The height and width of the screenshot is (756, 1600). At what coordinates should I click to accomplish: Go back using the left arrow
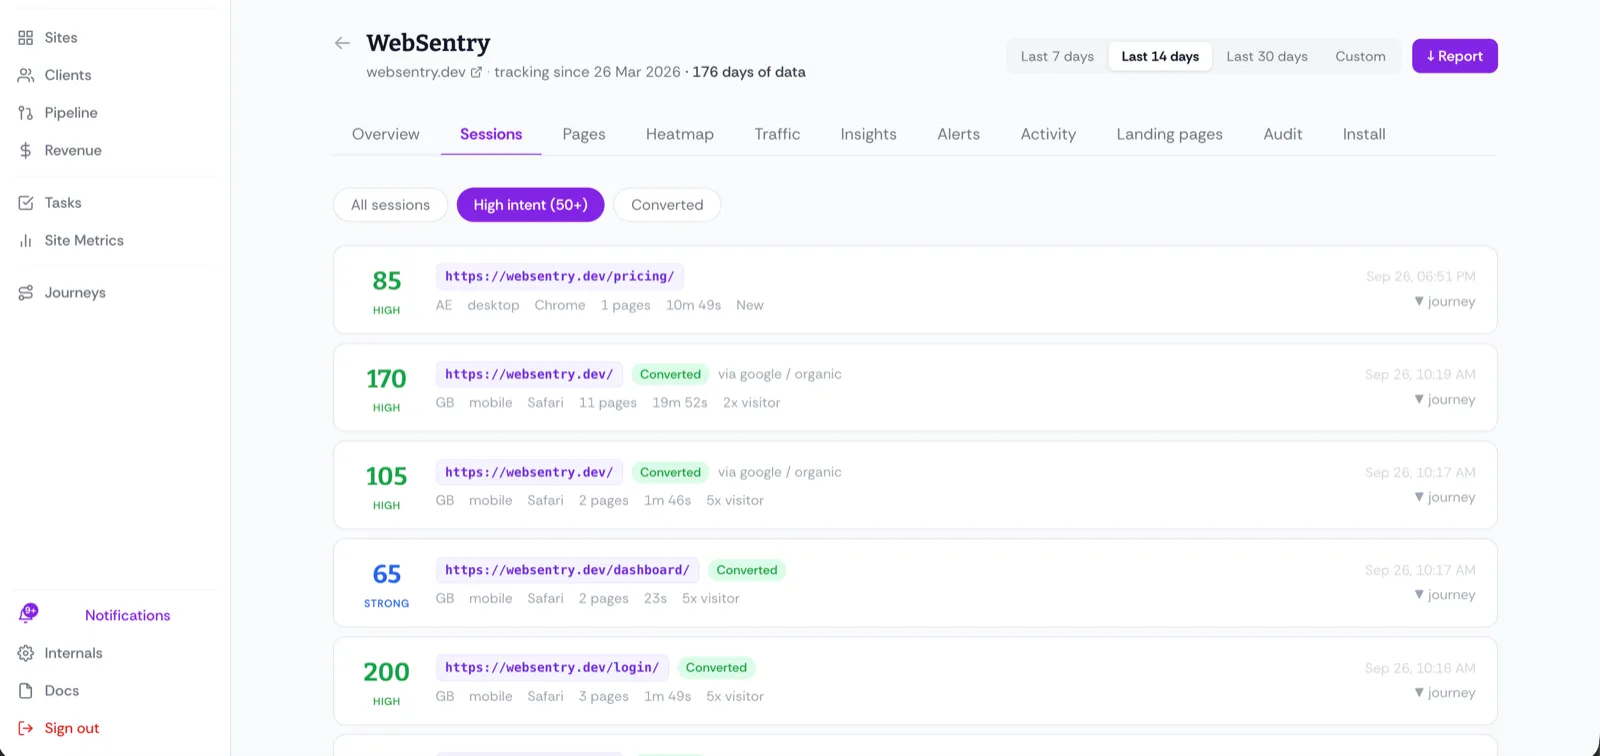[342, 43]
